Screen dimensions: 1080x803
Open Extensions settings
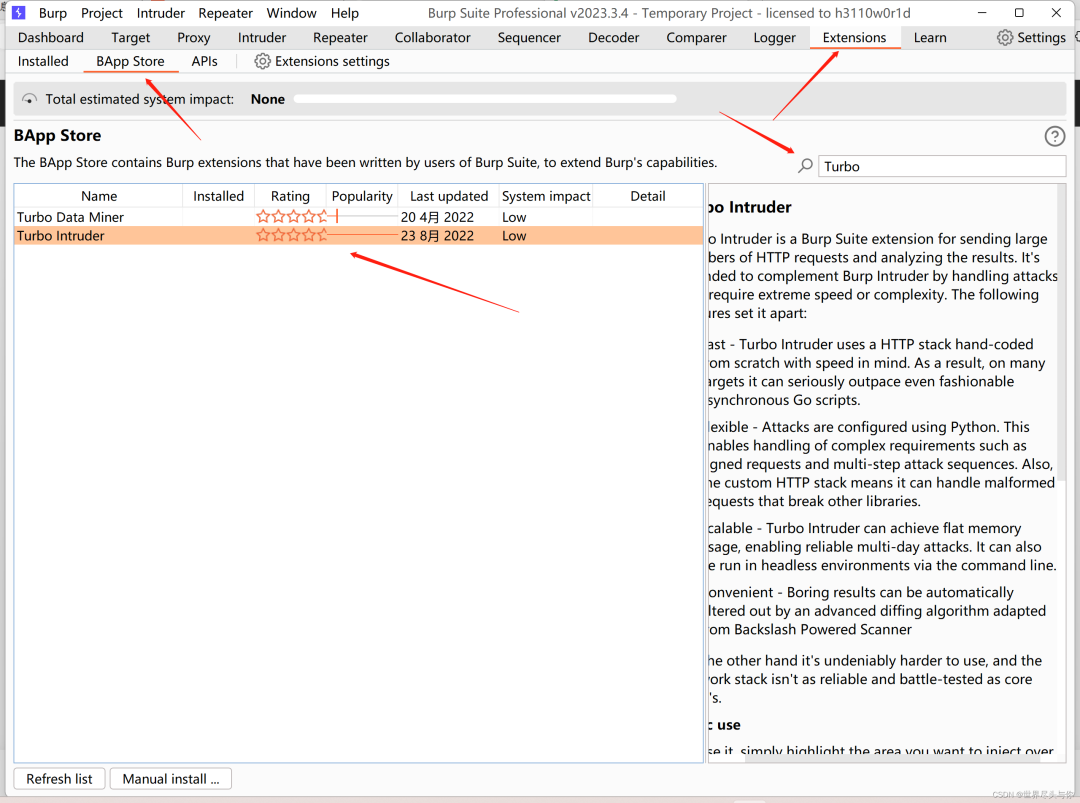pyautogui.click(x=322, y=61)
